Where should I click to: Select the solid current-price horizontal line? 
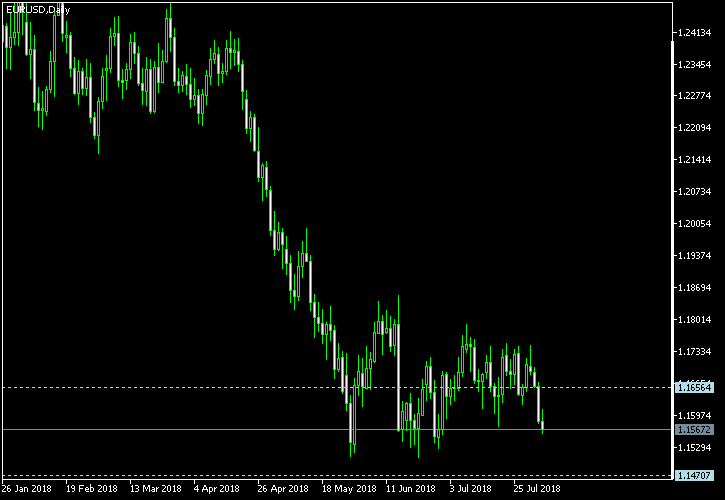pos(337,430)
